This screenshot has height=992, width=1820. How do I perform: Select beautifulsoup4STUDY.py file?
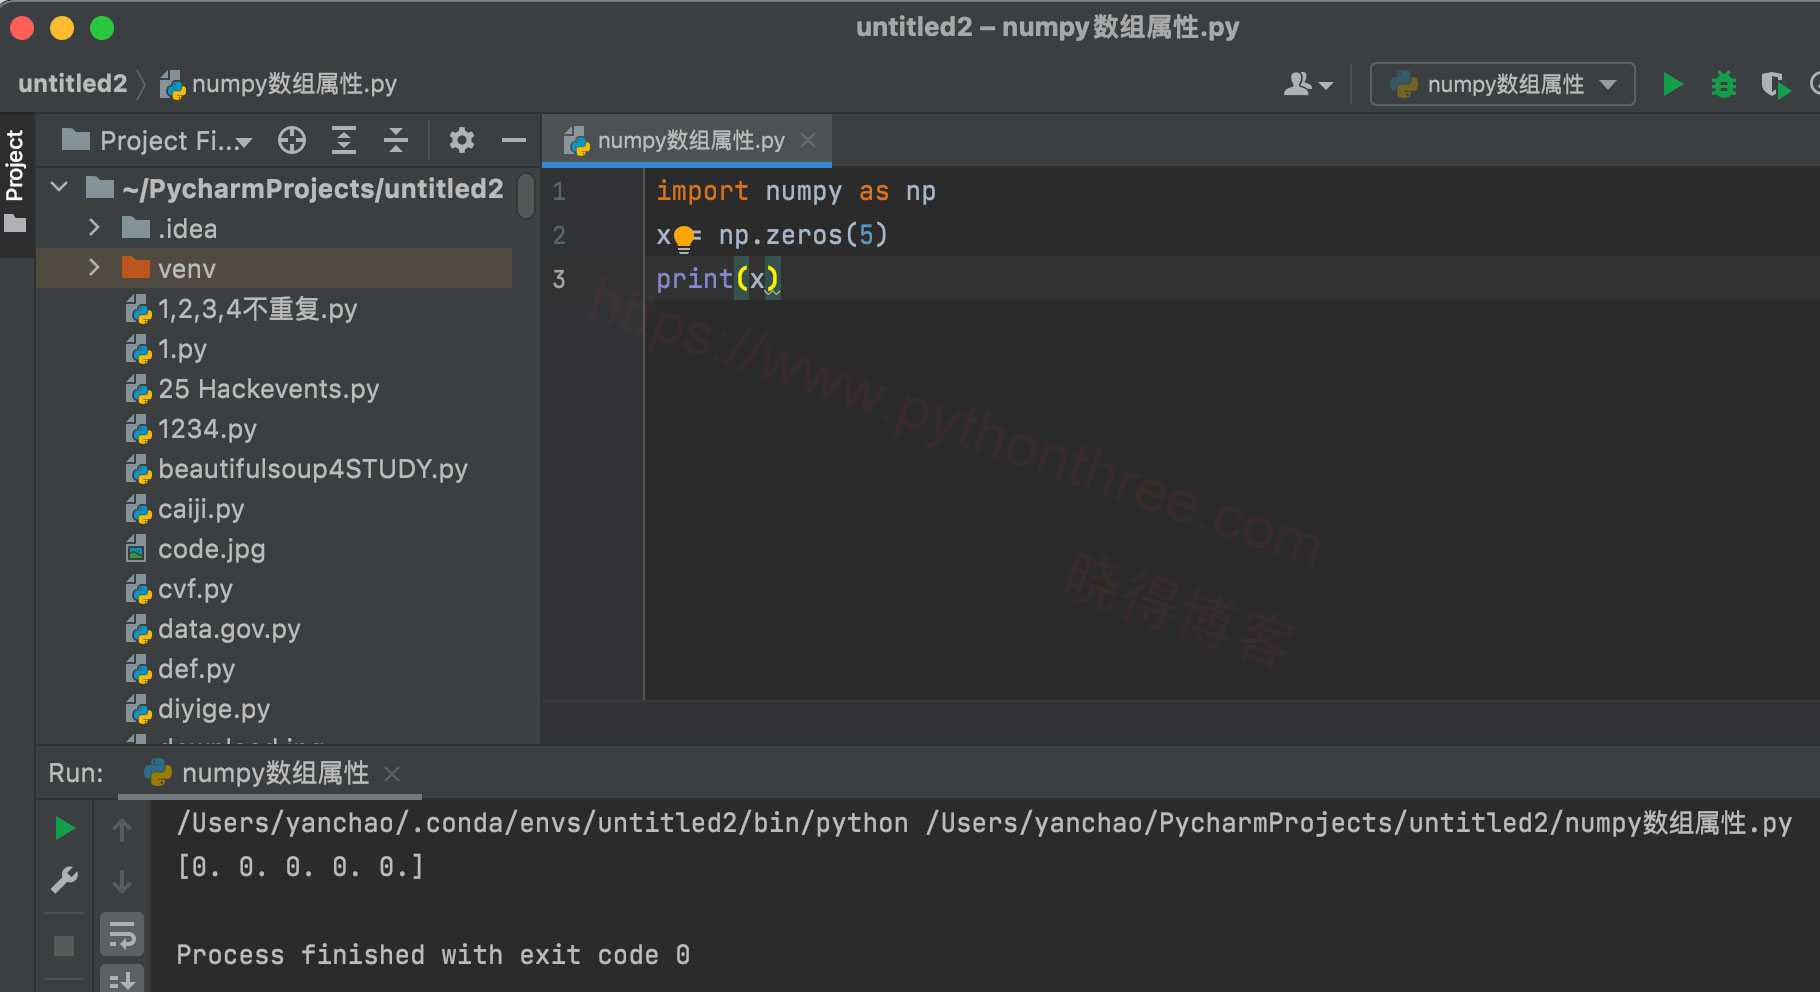click(312, 469)
